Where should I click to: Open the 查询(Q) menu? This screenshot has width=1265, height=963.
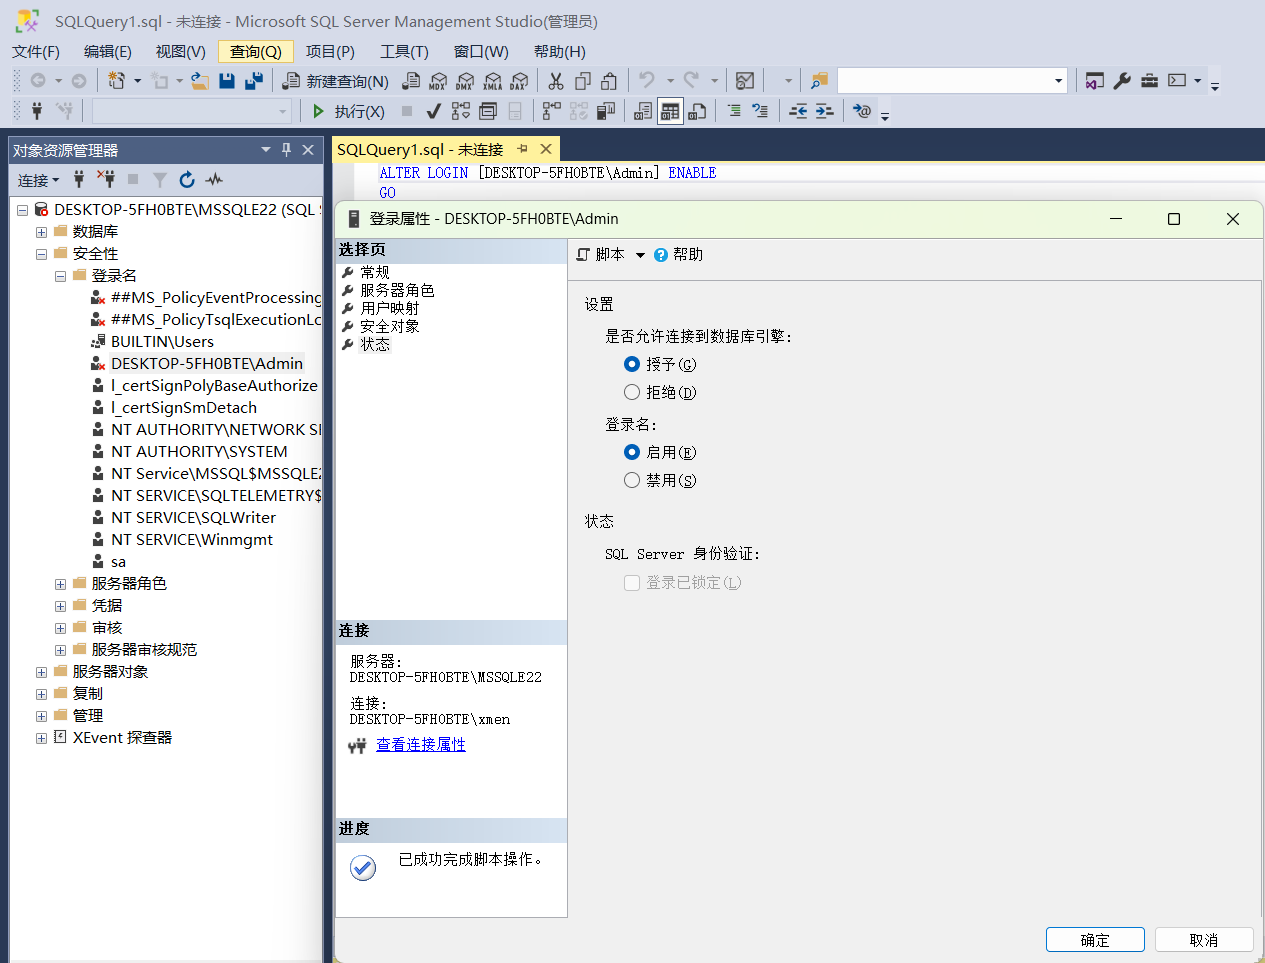[x=254, y=51]
